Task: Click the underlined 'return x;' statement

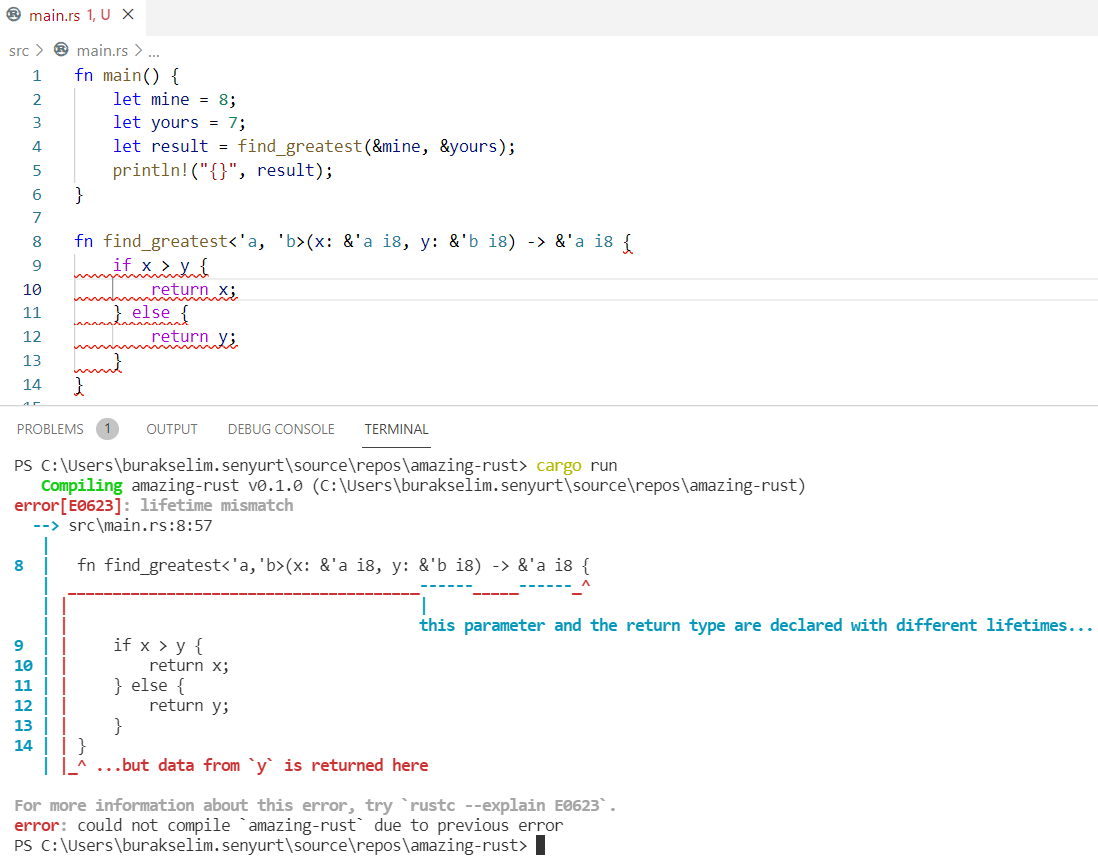Action: pos(194,289)
